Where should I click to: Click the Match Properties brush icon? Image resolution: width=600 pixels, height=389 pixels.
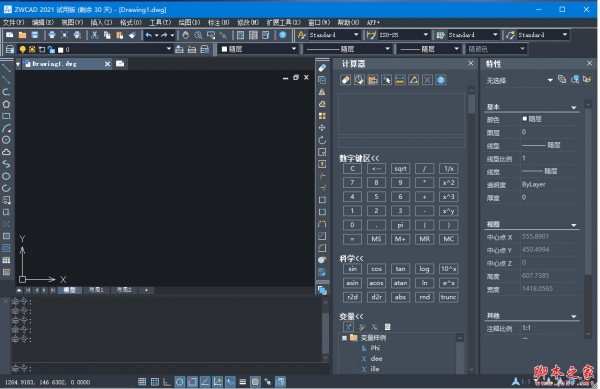point(132,35)
